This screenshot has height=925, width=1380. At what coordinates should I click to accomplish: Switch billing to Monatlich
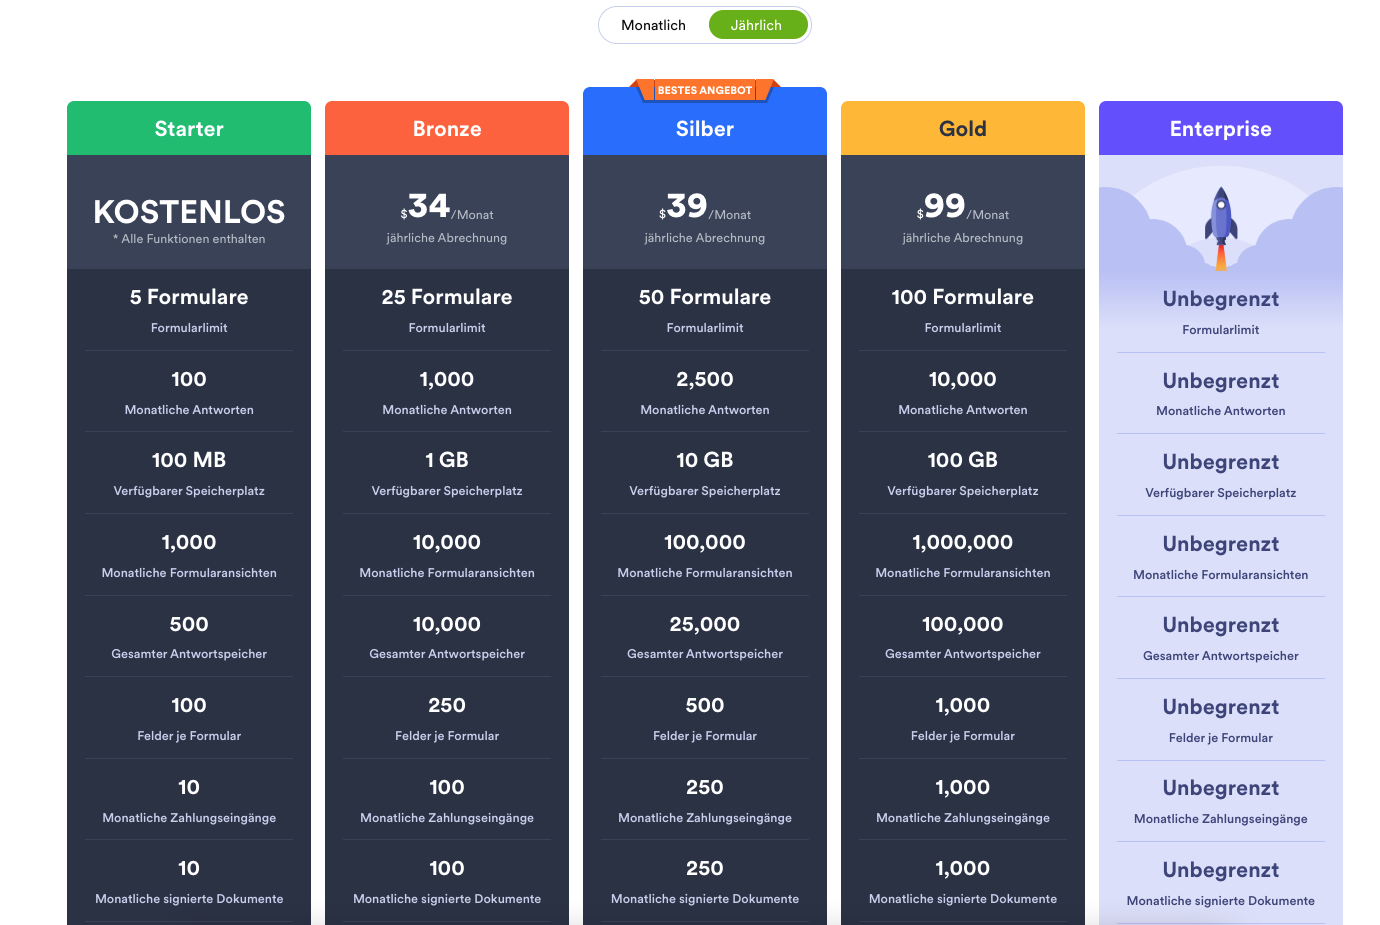click(x=653, y=25)
